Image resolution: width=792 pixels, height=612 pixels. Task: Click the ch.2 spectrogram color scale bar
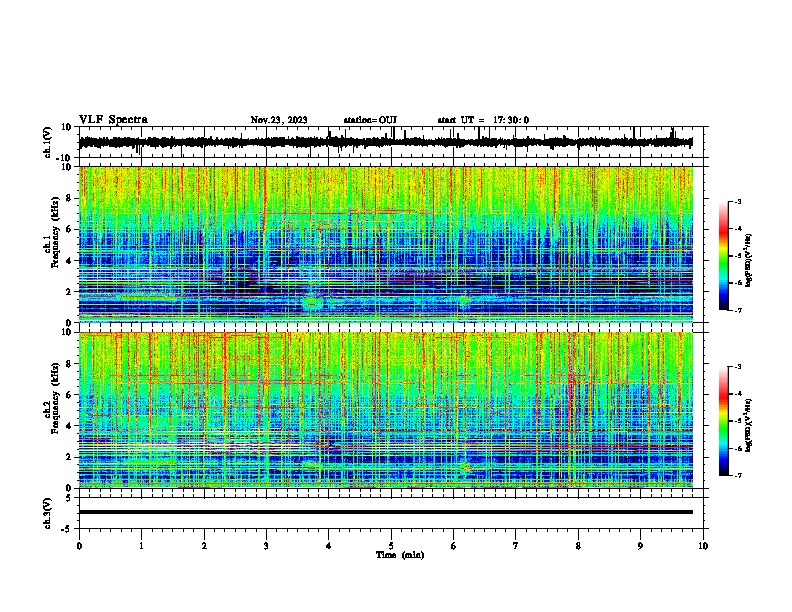coord(724,421)
